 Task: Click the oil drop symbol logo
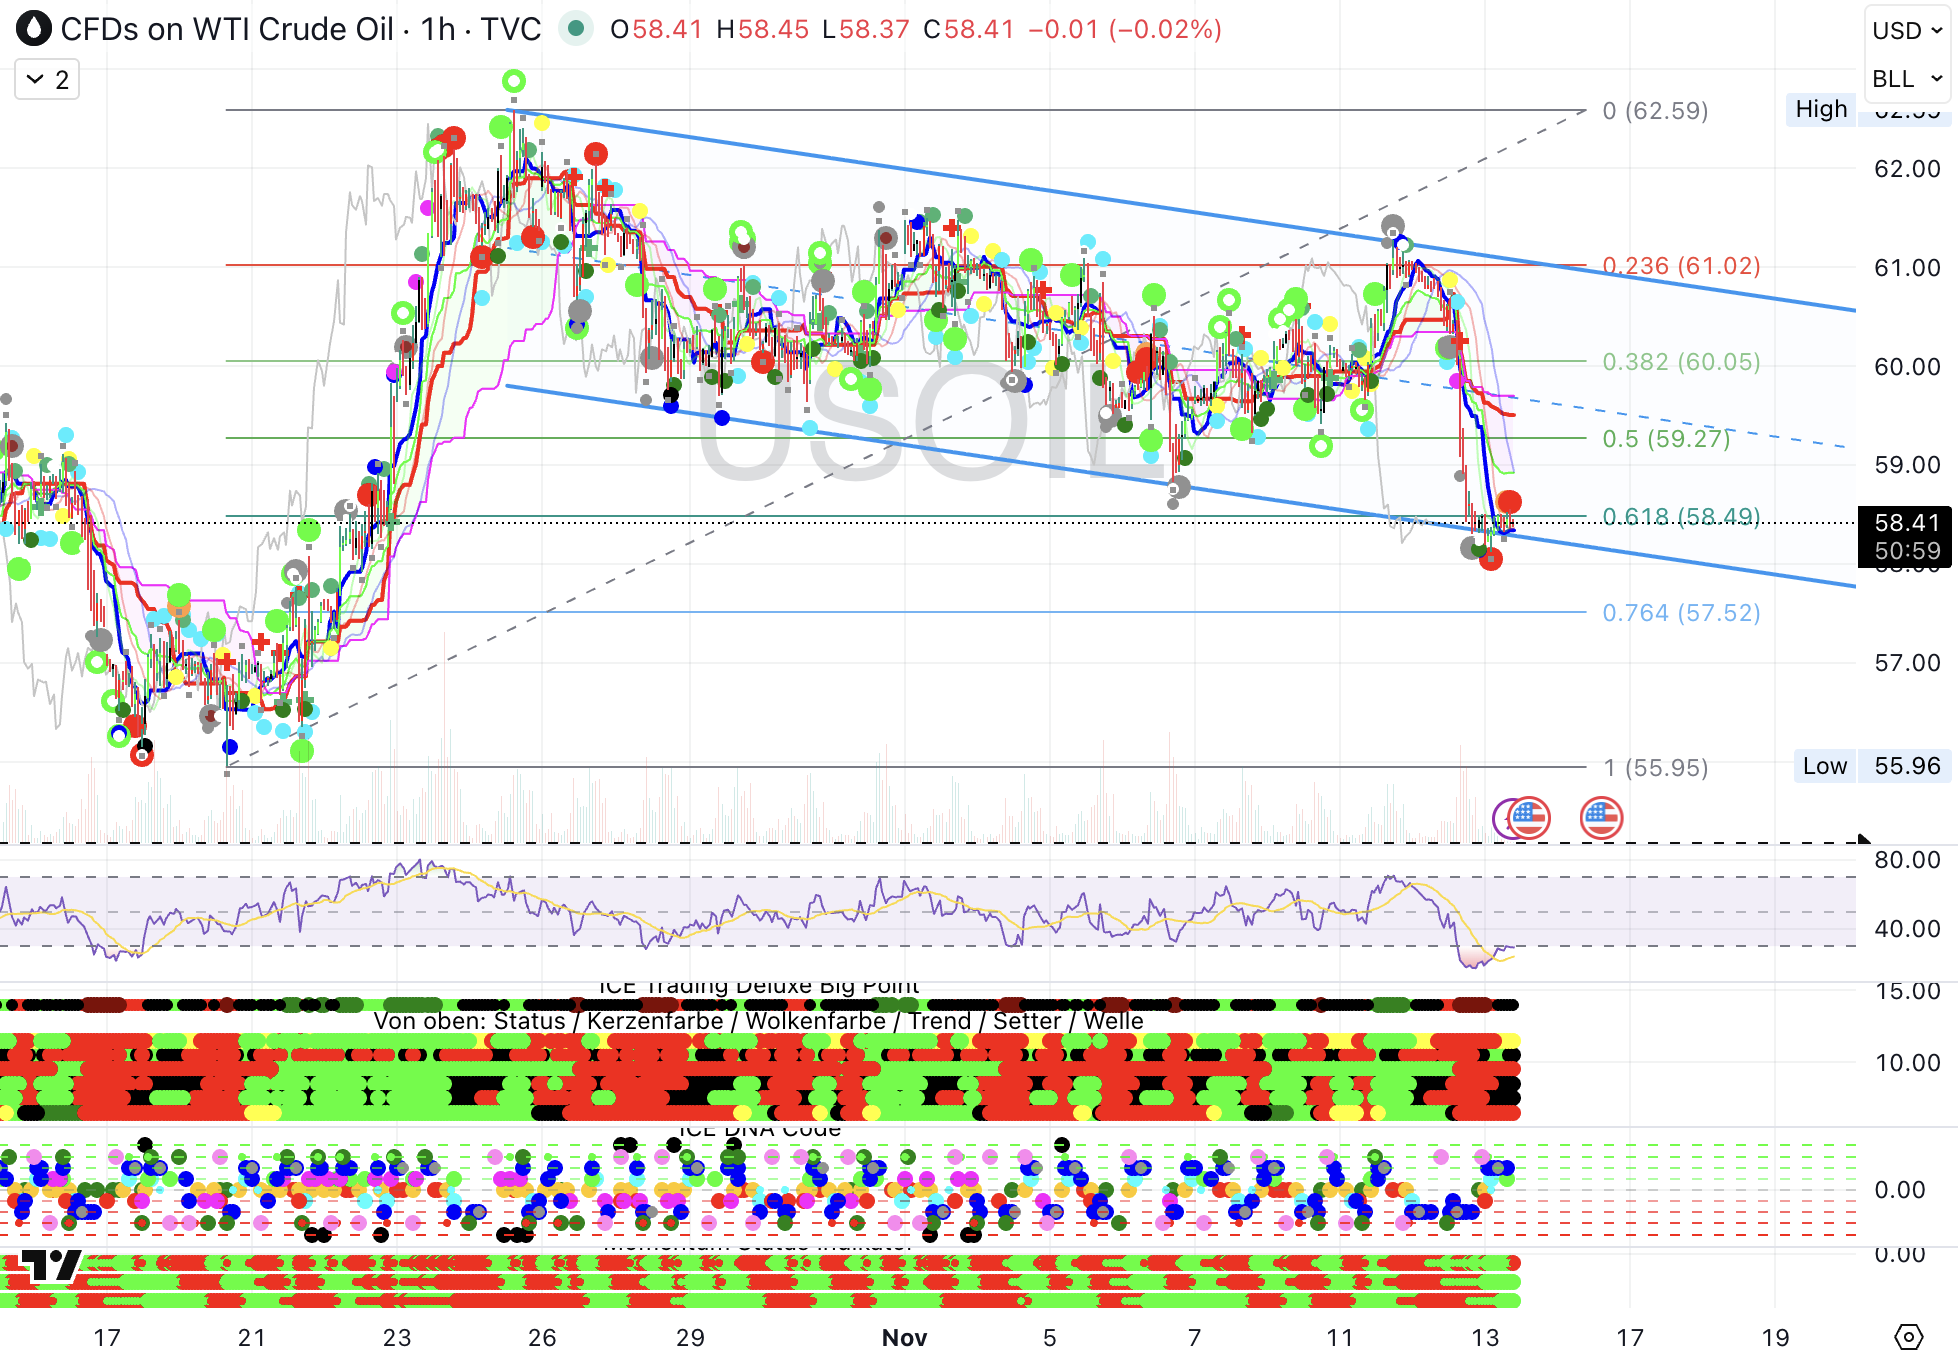click(34, 29)
